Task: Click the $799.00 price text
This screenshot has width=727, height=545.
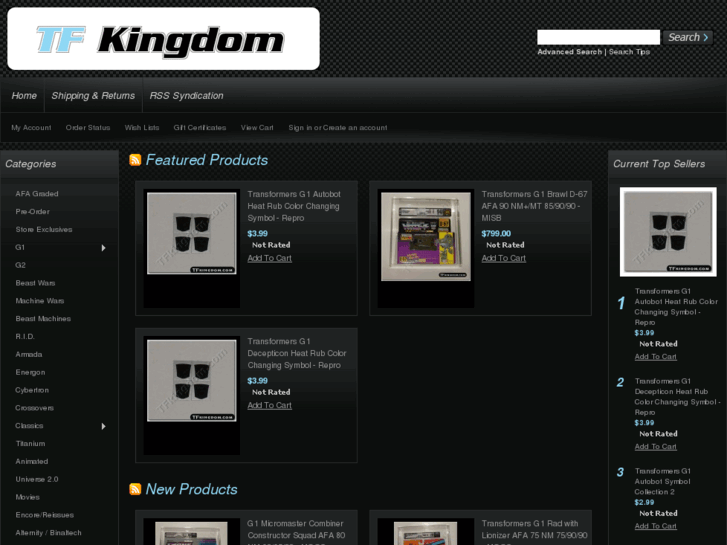Action: tap(496, 234)
